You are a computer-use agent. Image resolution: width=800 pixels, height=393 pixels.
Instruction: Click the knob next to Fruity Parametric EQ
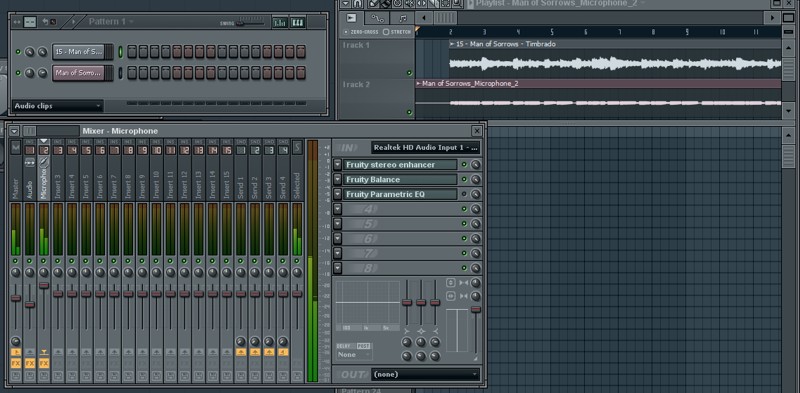(x=476, y=194)
